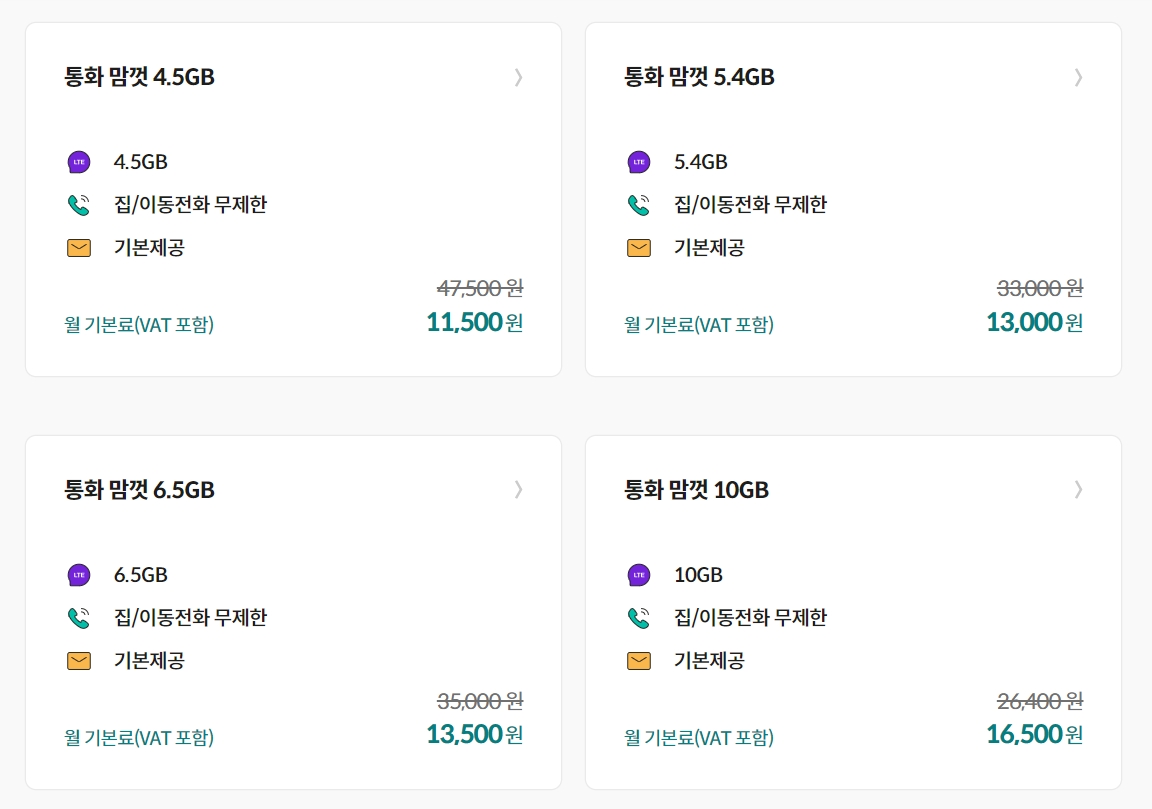This screenshot has height=809, width=1152.
Task: Click the 11,500원 monthly price
Action: 474,323
